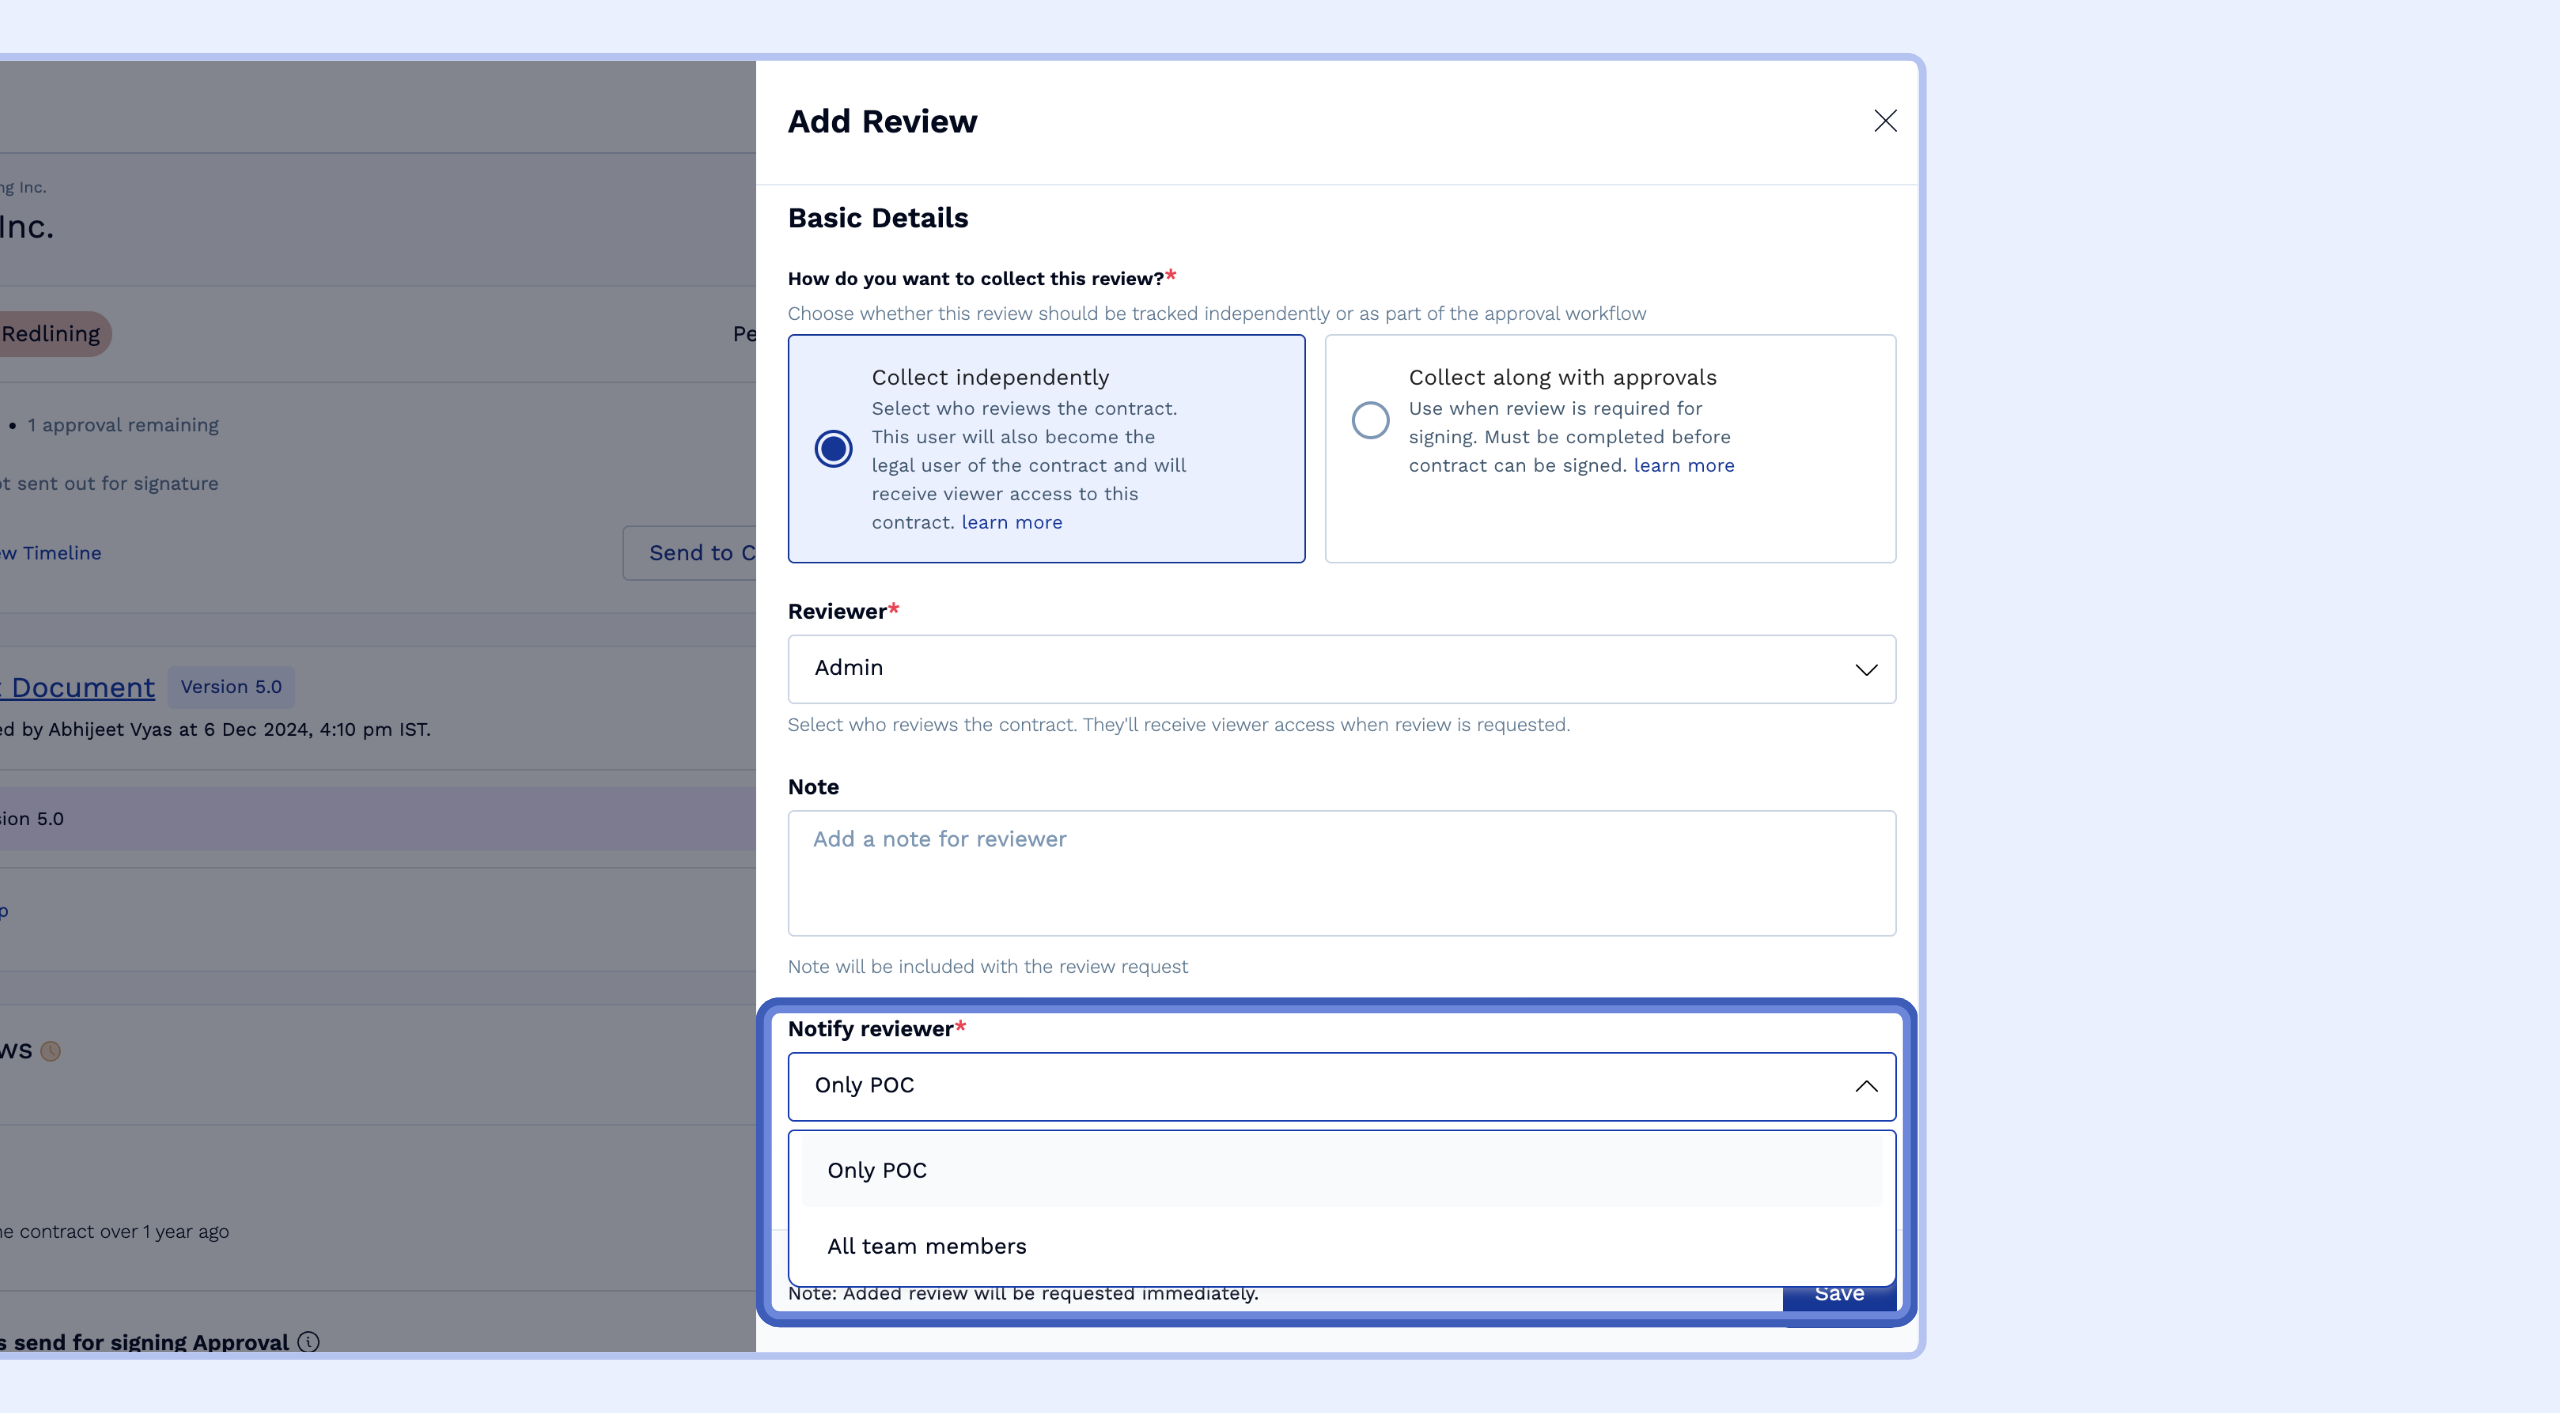Open learn more in Collect along with approvals
The height and width of the screenshot is (1413, 2560).
point(1683,465)
